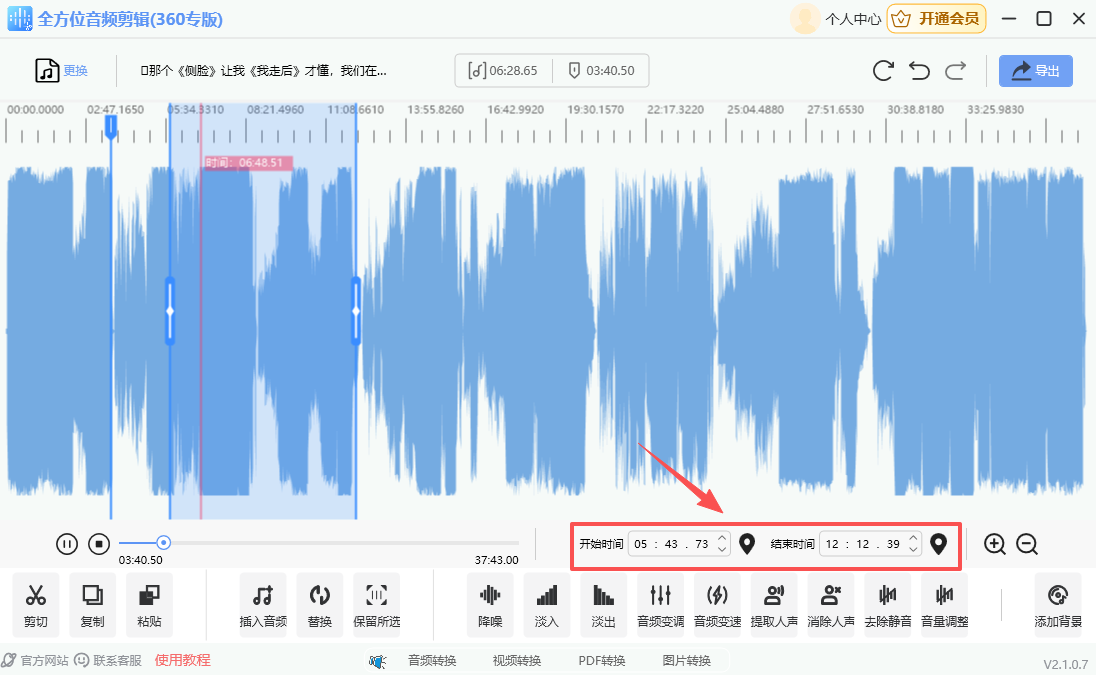Click the 导出 export button

1036,71
